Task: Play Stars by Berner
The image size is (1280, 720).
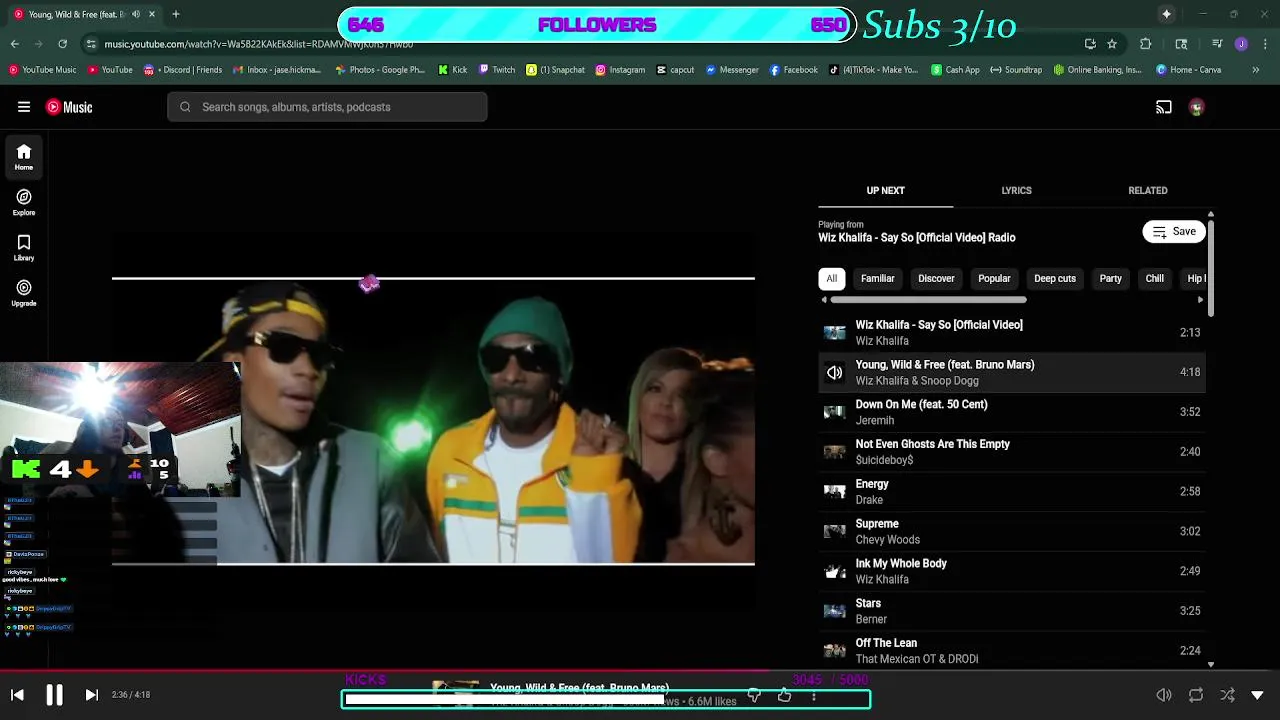Action: pos(1012,611)
